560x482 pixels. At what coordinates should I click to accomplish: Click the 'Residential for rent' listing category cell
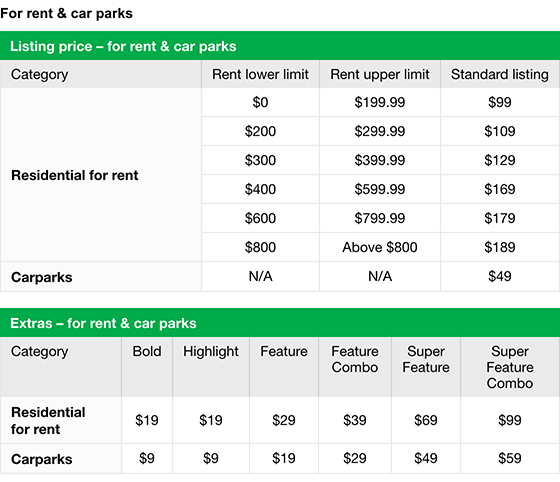pos(101,175)
